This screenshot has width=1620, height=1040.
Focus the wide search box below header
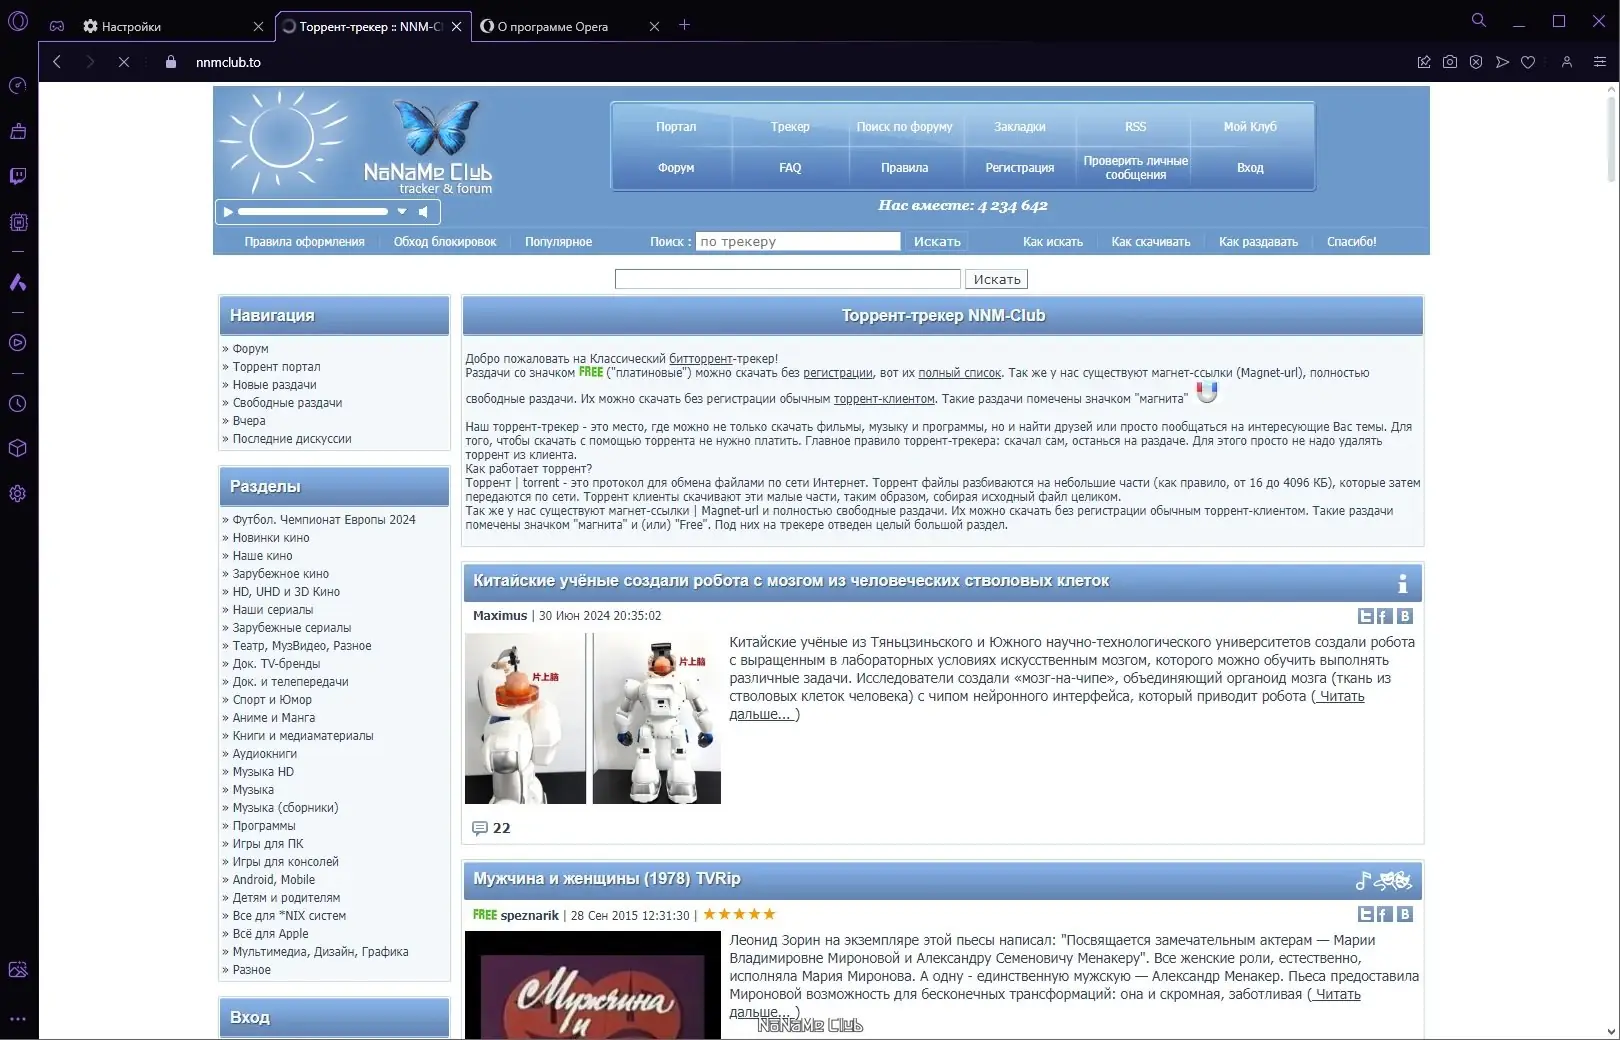(788, 280)
